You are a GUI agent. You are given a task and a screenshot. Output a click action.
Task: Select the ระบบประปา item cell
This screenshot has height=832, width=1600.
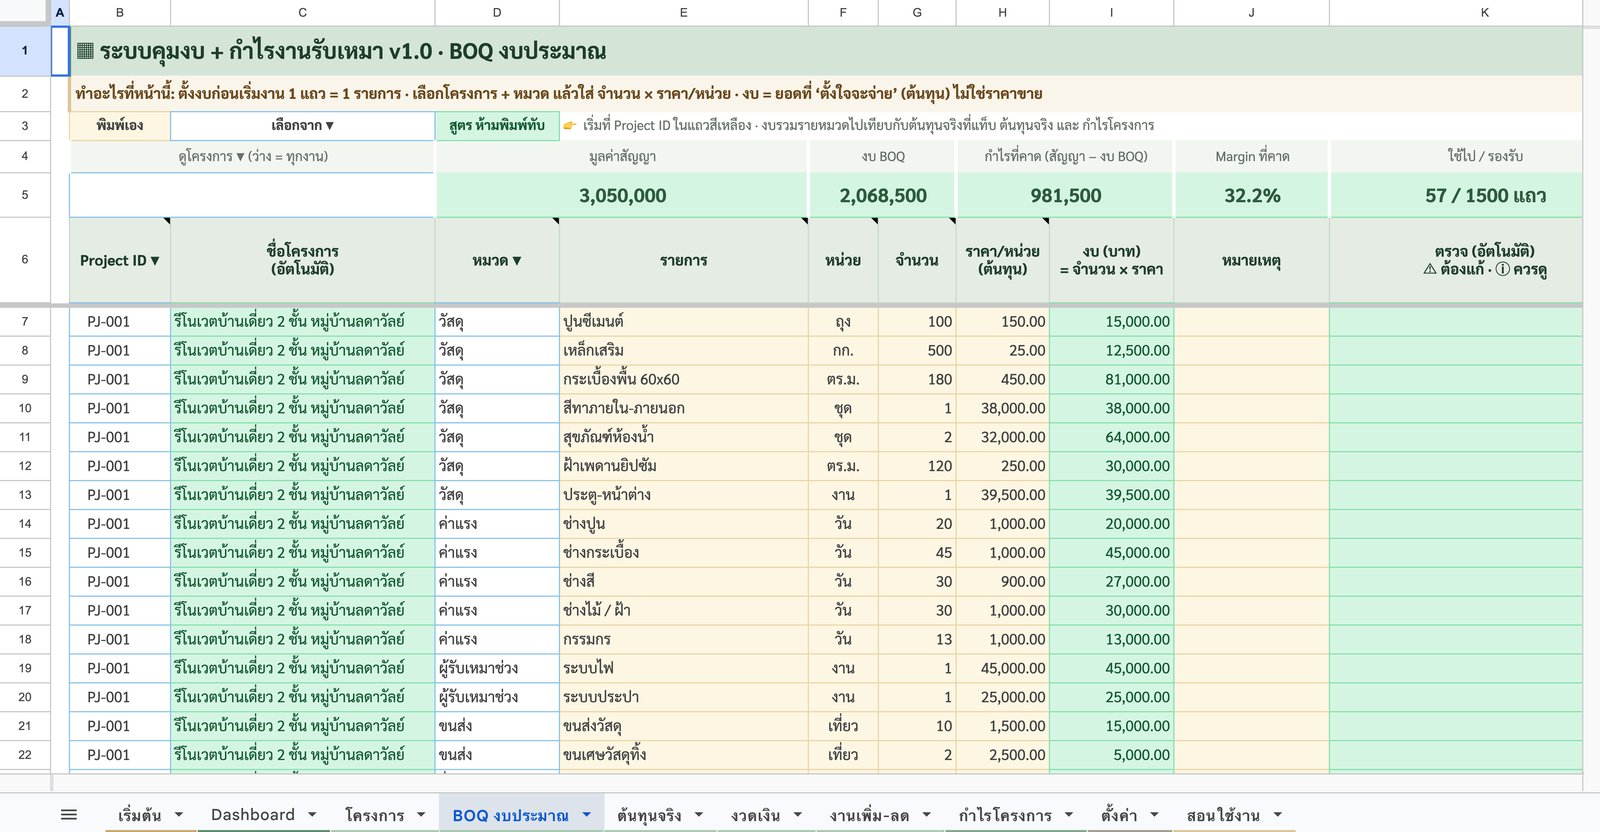click(x=683, y=697)
